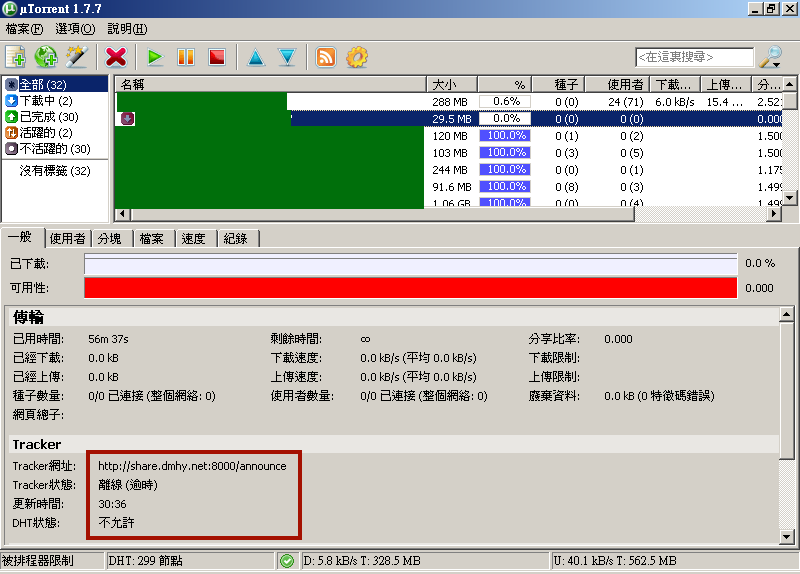The height and width of the screenshot is (574, 800).
Task: Click the µTorrent title bar logo
Action: [9, 9]
